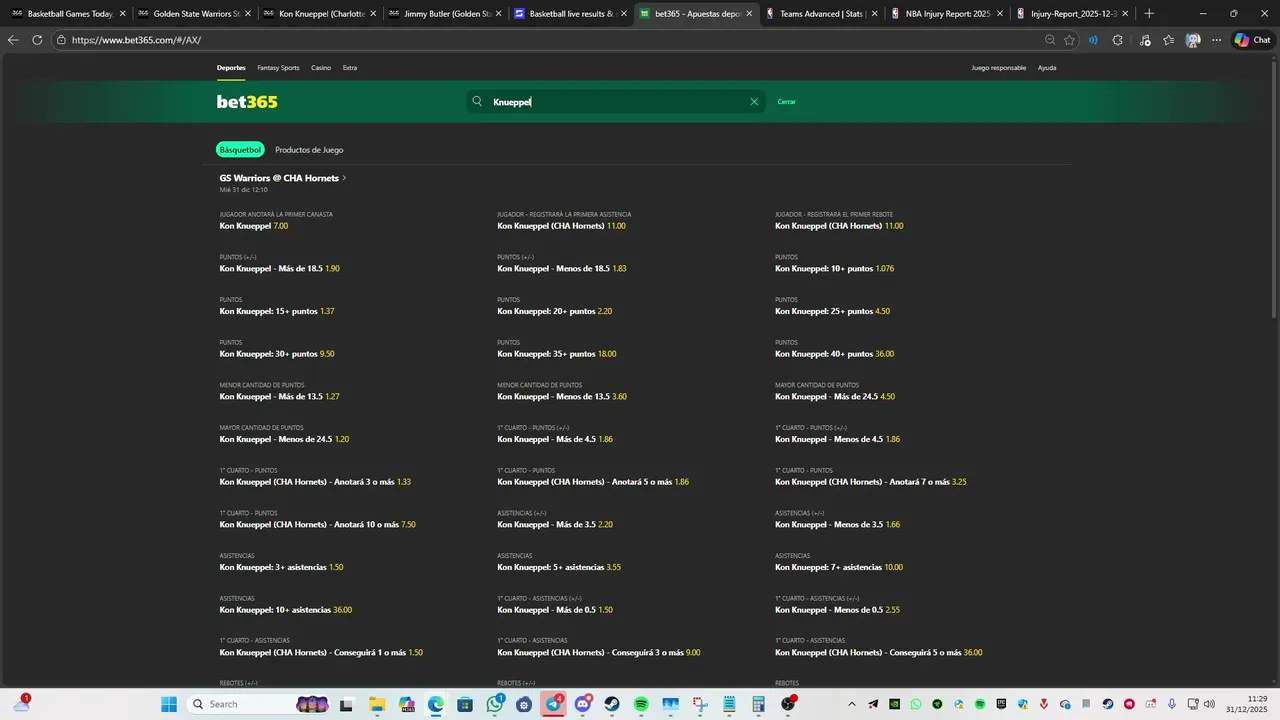
Task: Click the zoom magnifier icon in address bar
Action: 1050,40
